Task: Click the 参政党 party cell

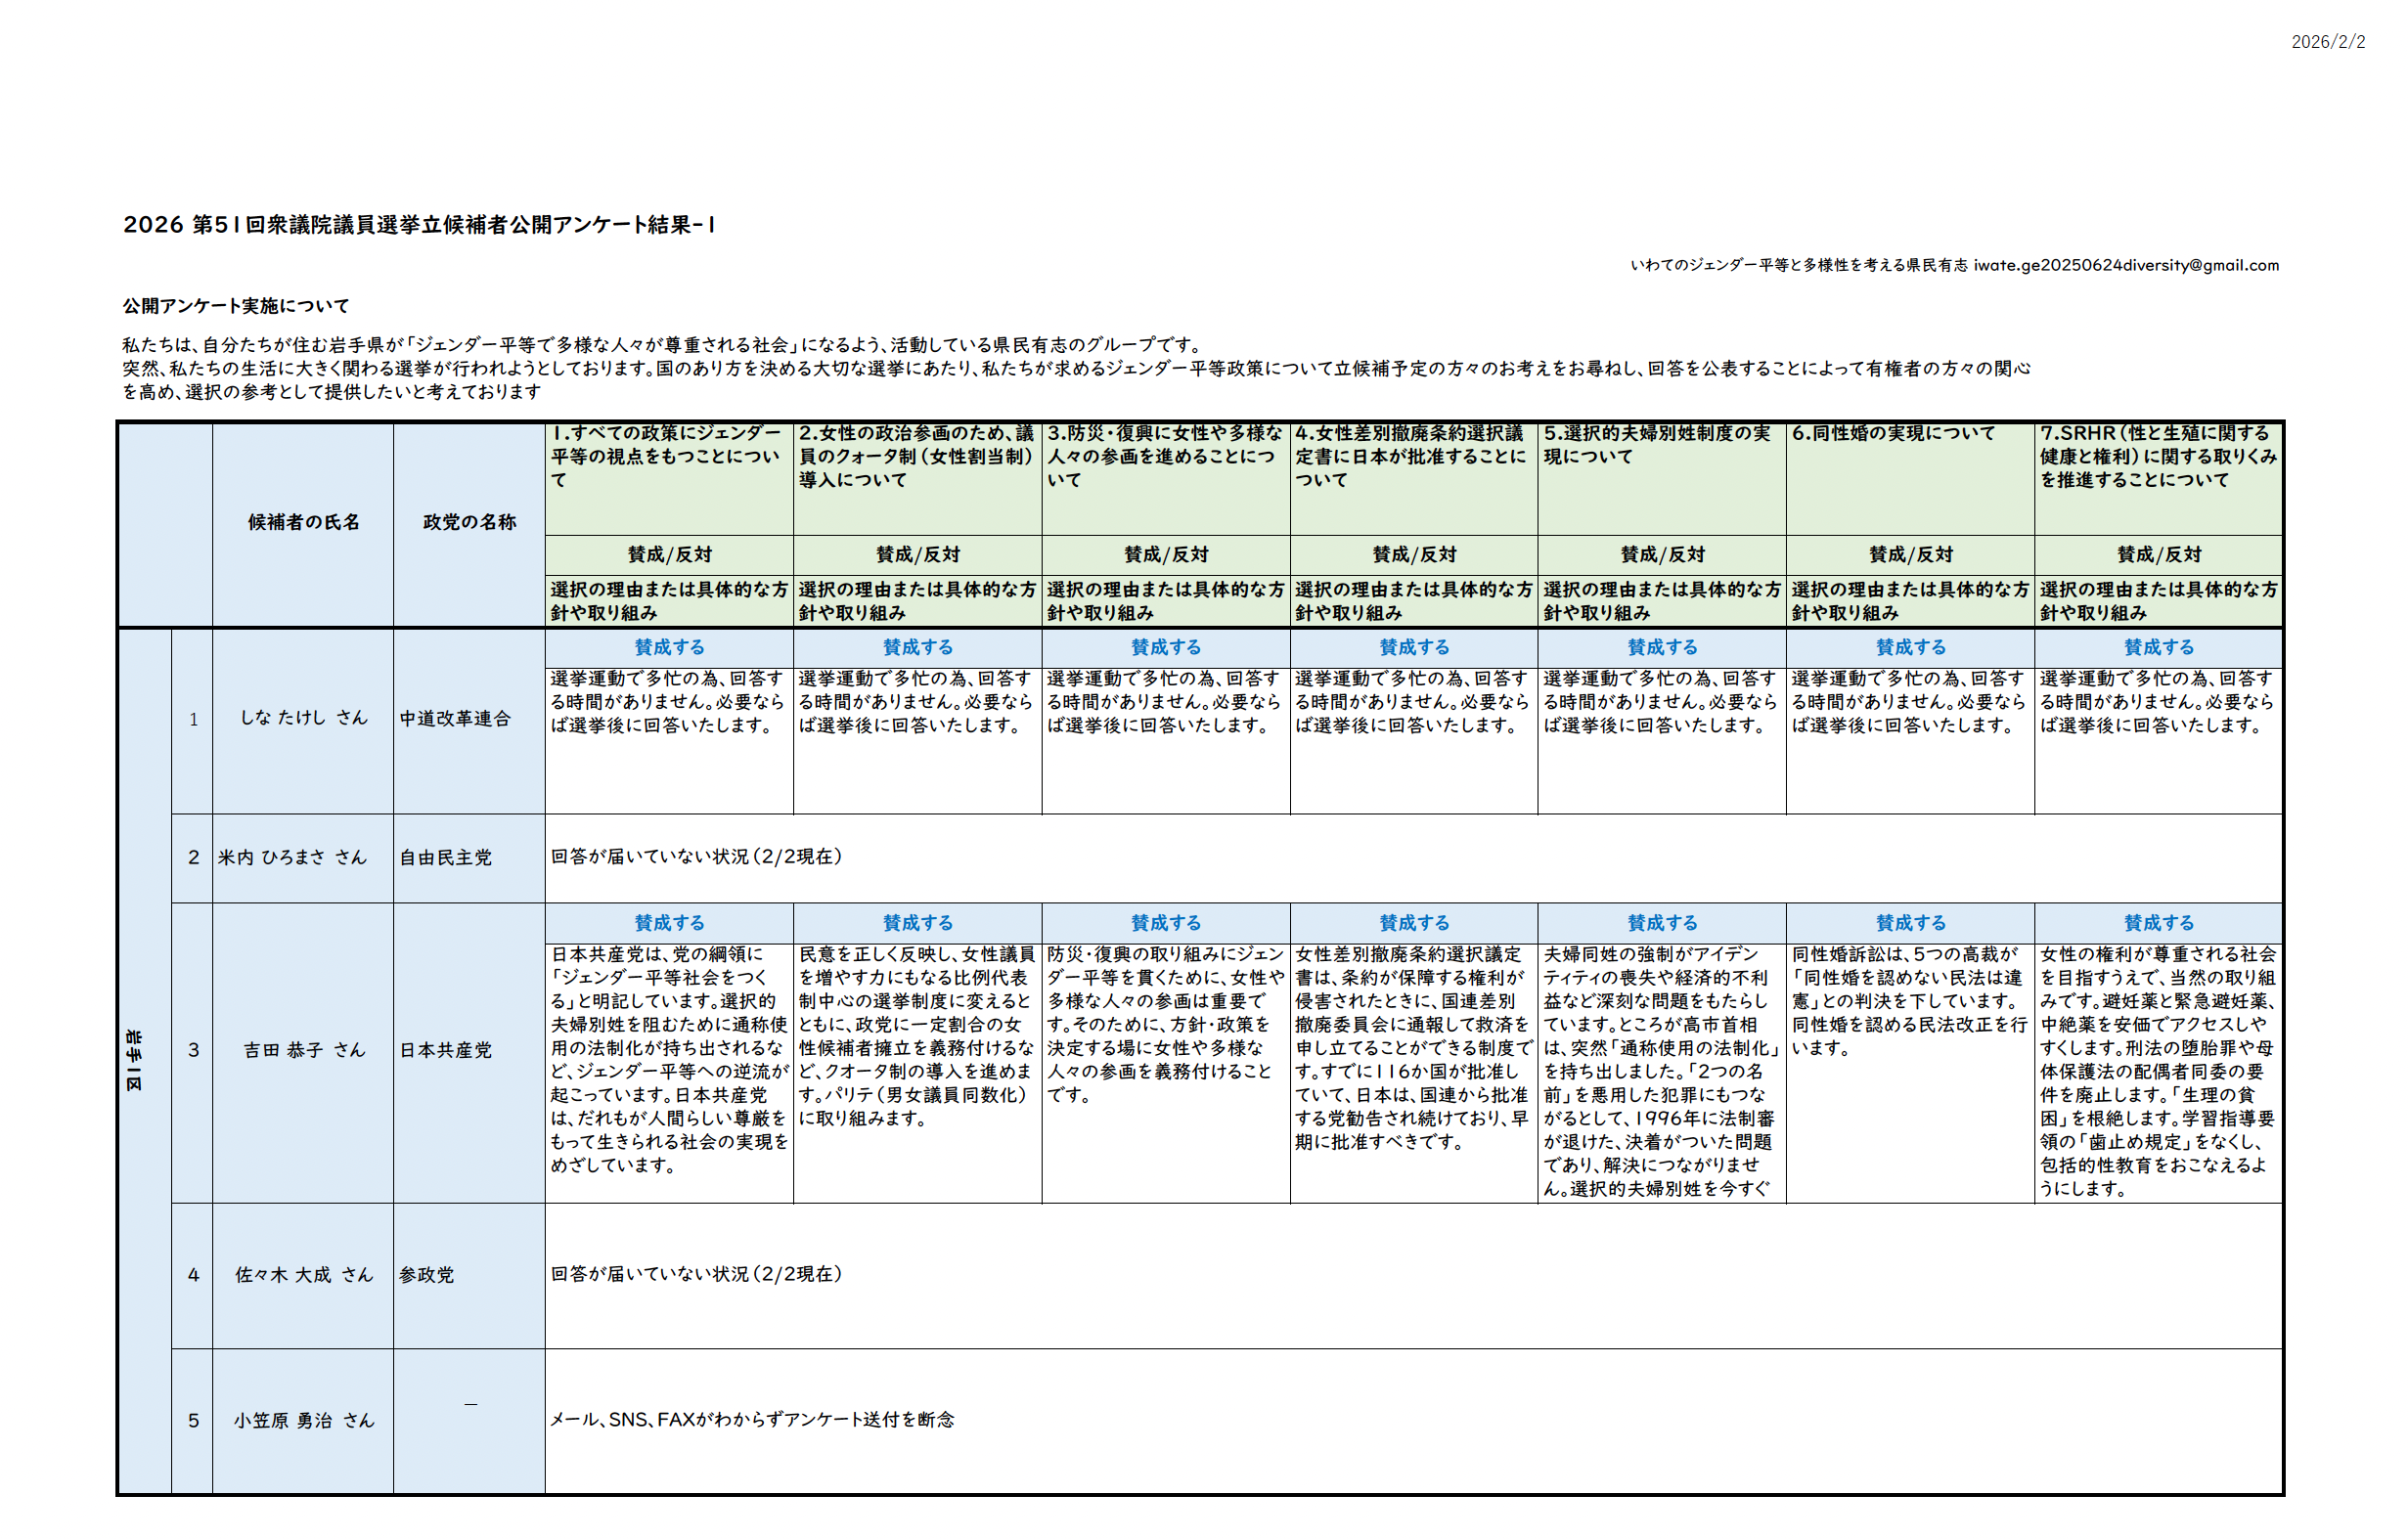Action: click(x=426, y=1275)
